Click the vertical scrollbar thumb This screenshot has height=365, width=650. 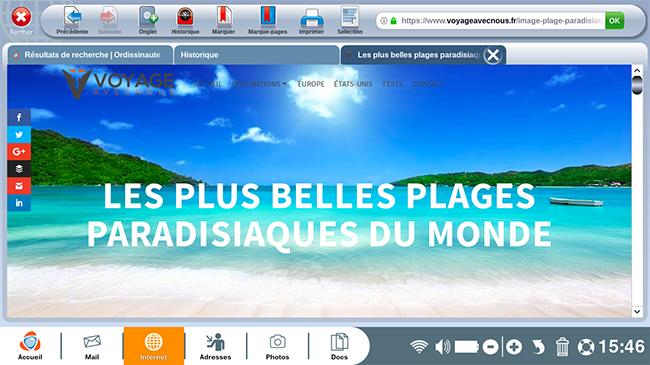click(x=637, y=85)
